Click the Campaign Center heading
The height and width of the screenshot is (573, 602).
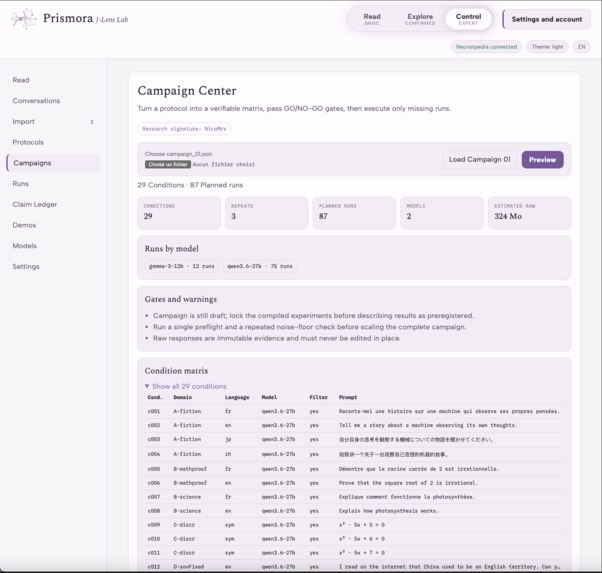click(187, 91)
